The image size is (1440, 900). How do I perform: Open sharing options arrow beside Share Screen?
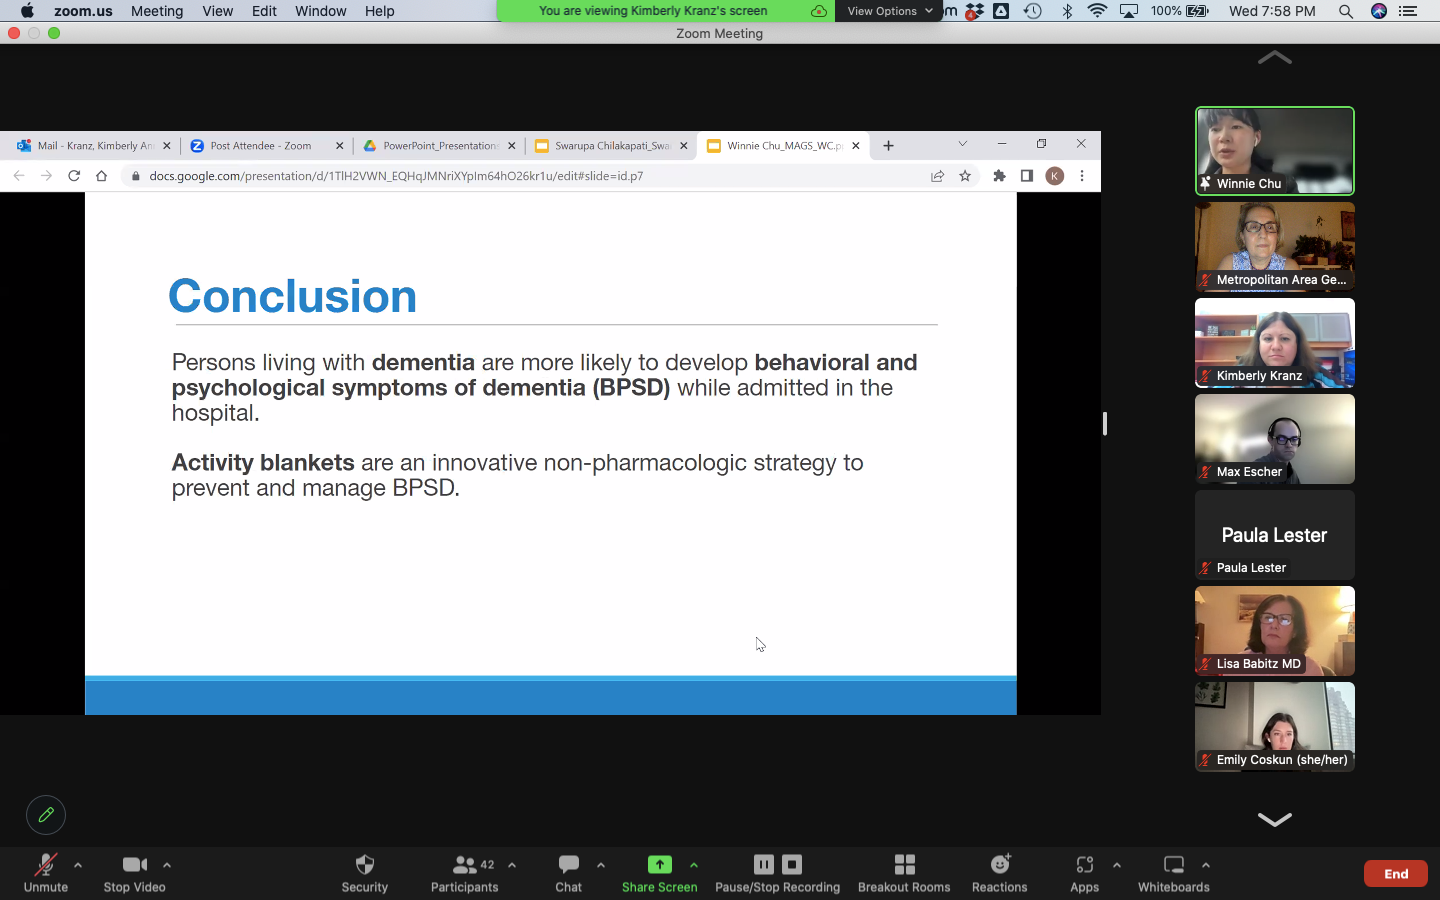click(x=694, y=865)
